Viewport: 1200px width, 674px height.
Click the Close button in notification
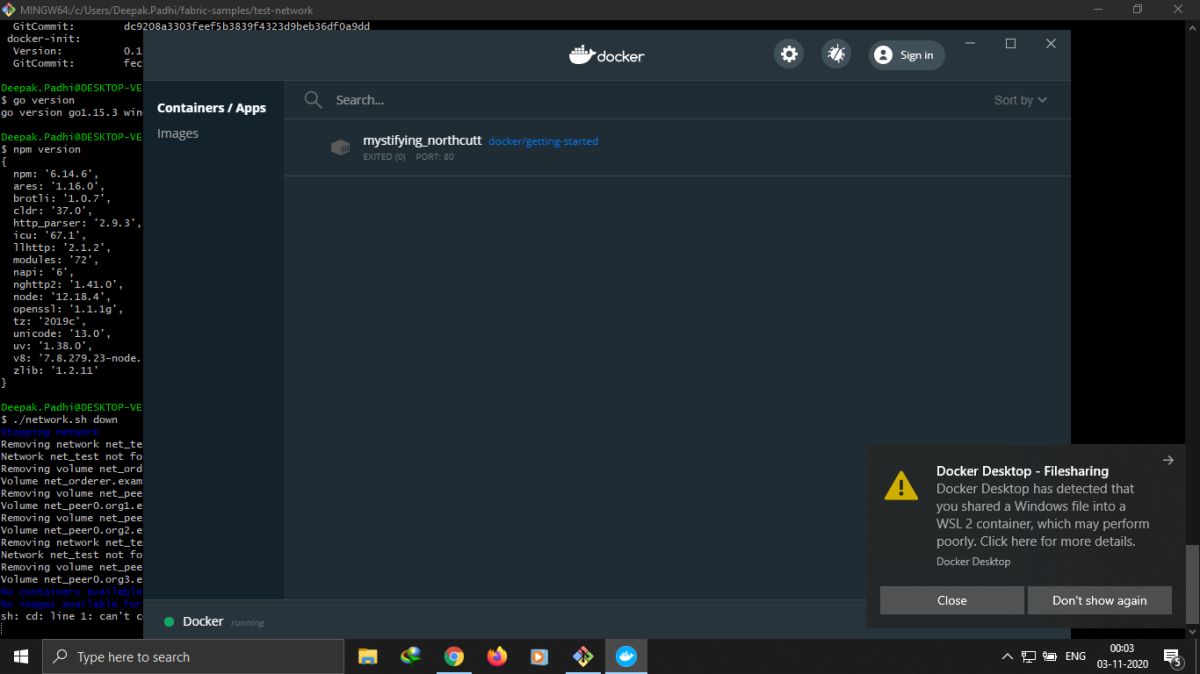(952, 600)
